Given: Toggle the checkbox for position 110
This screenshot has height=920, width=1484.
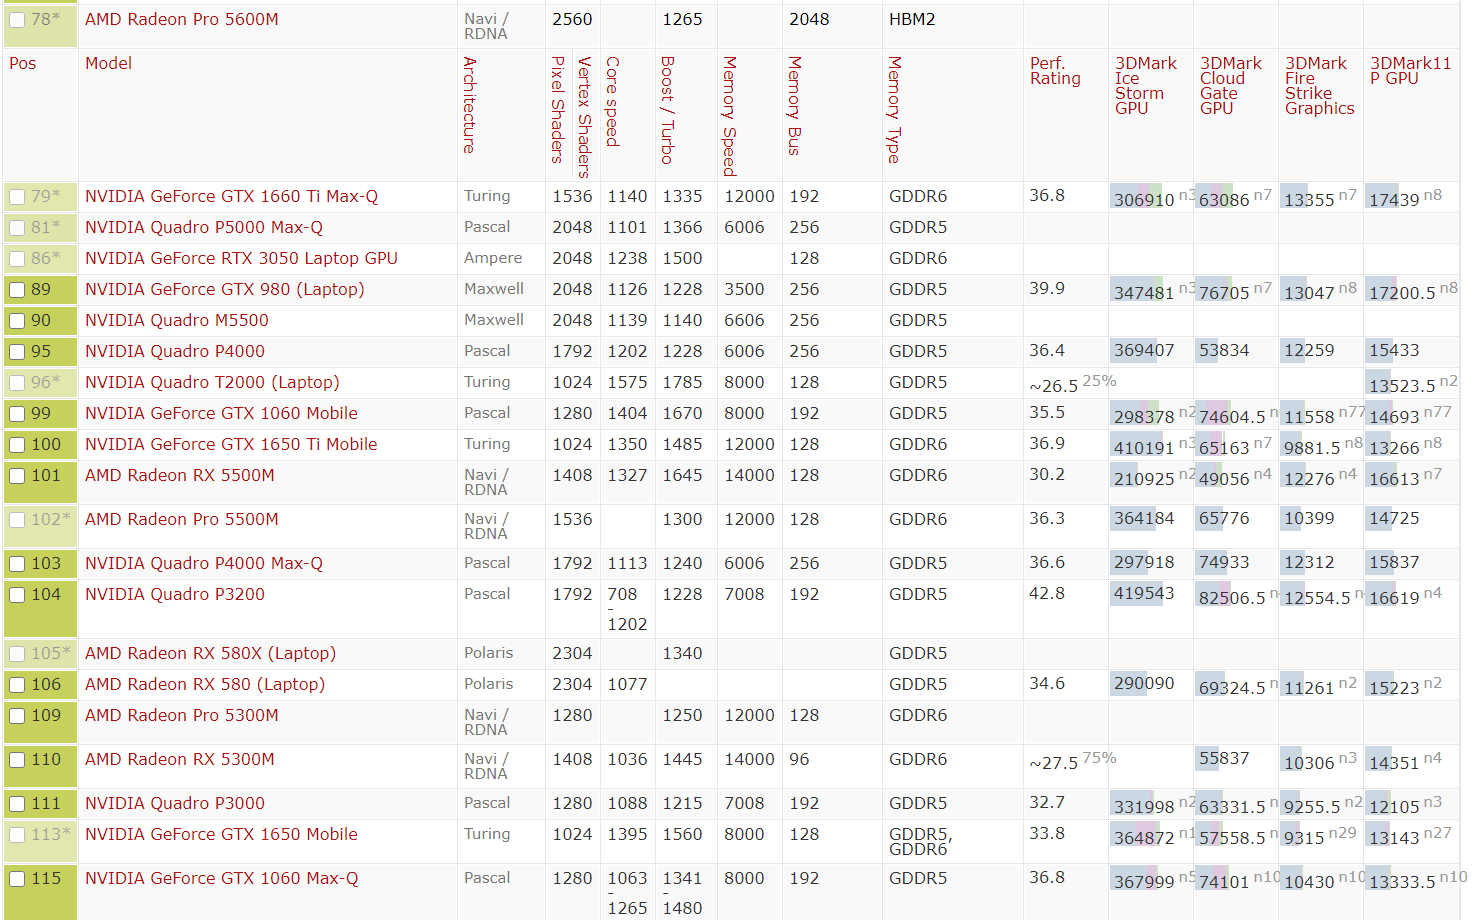Looking at the screenshot, I should click(17, 760).
